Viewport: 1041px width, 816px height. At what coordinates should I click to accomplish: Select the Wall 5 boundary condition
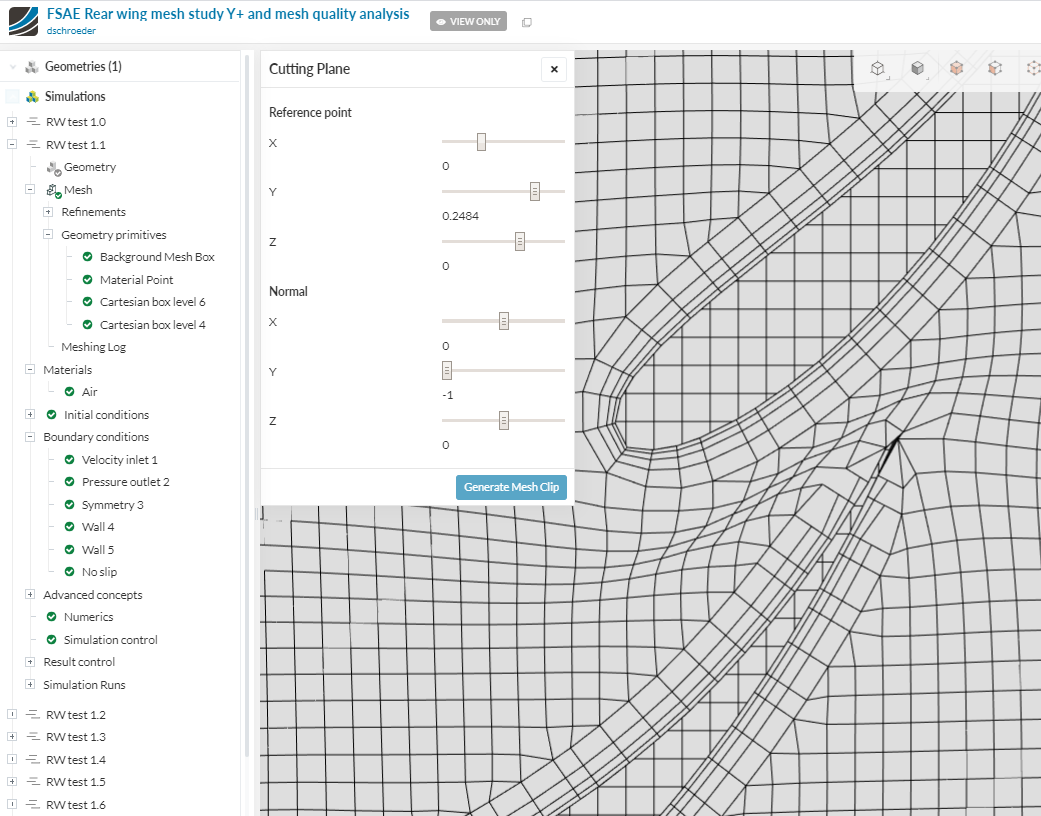[98, 550]
